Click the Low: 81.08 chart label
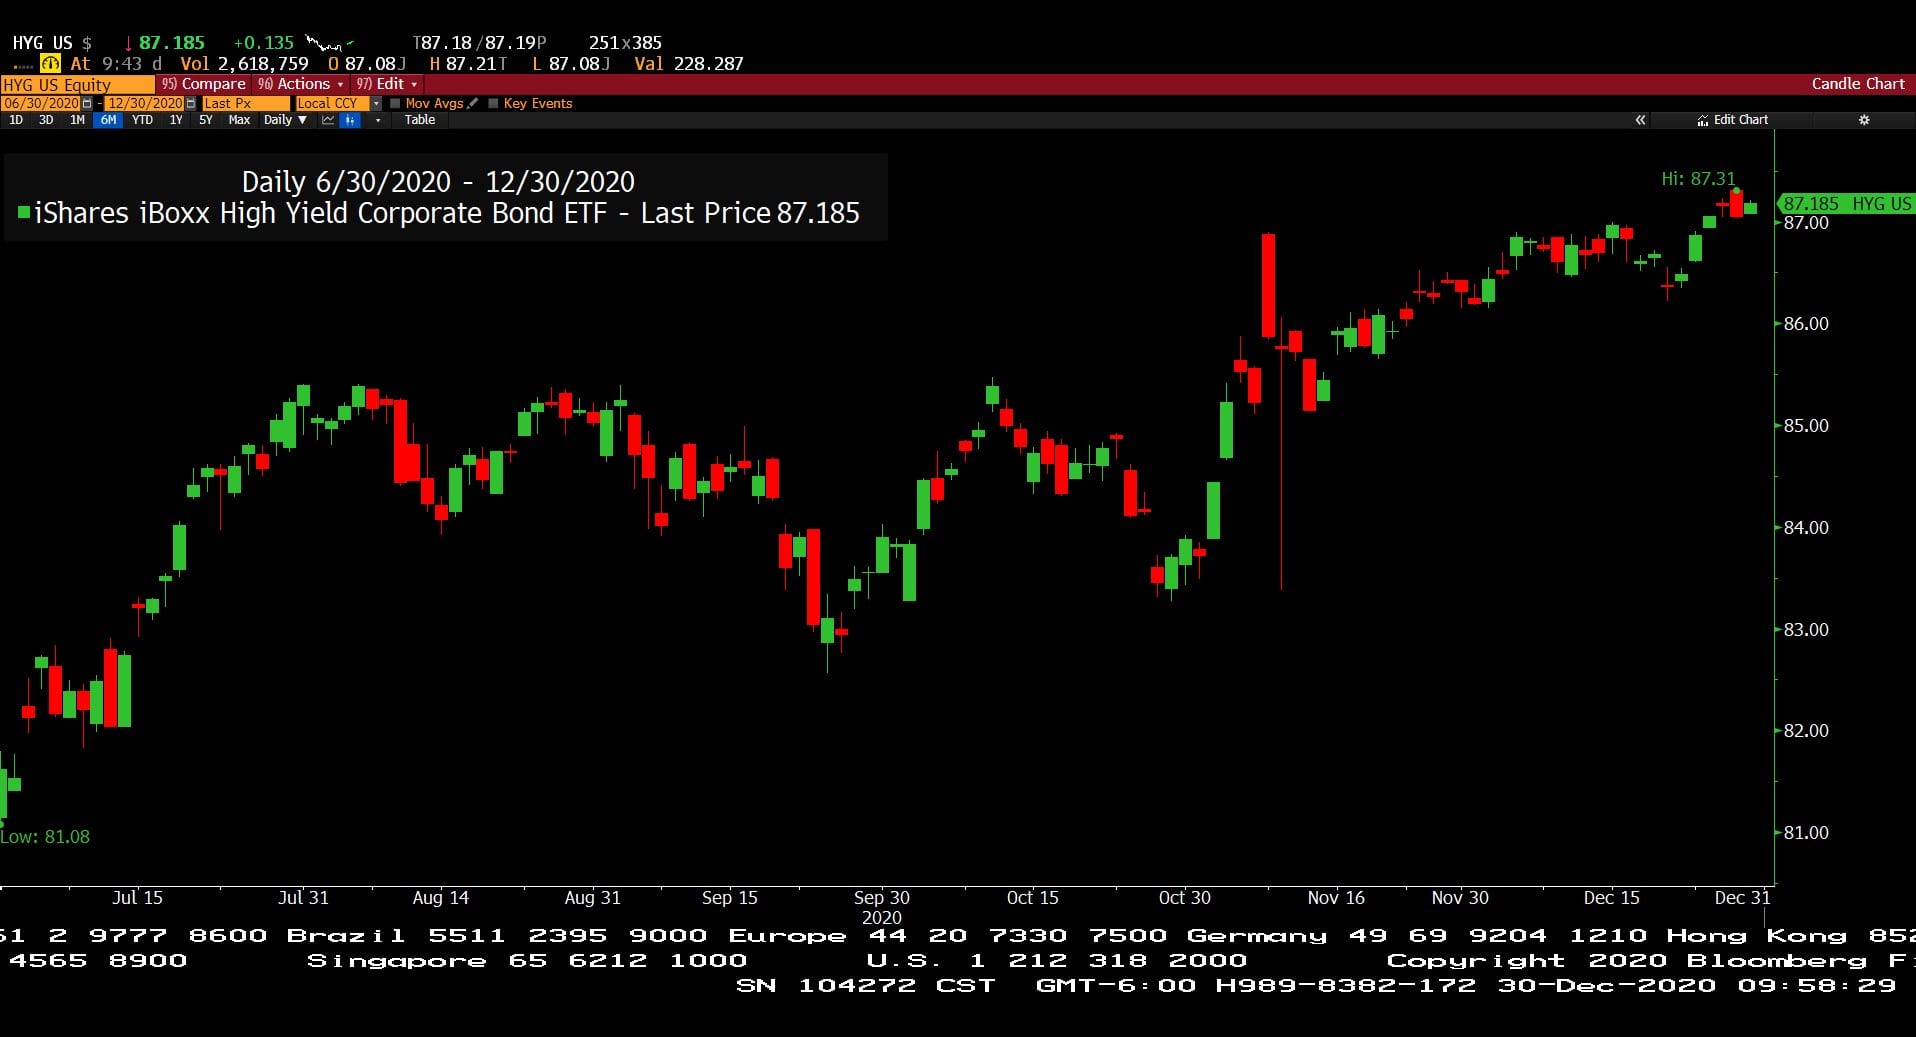Viewport: 1916px width, 1037px height. (45, 837)
